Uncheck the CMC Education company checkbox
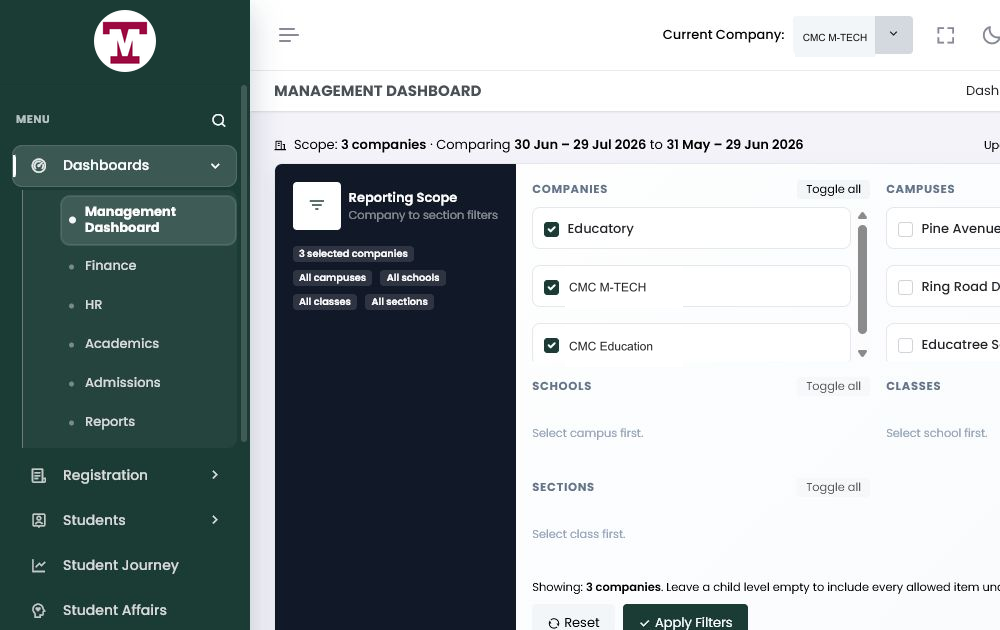Image resolution: width=1000 pixels, height=630 pixels. pos(552,346)
